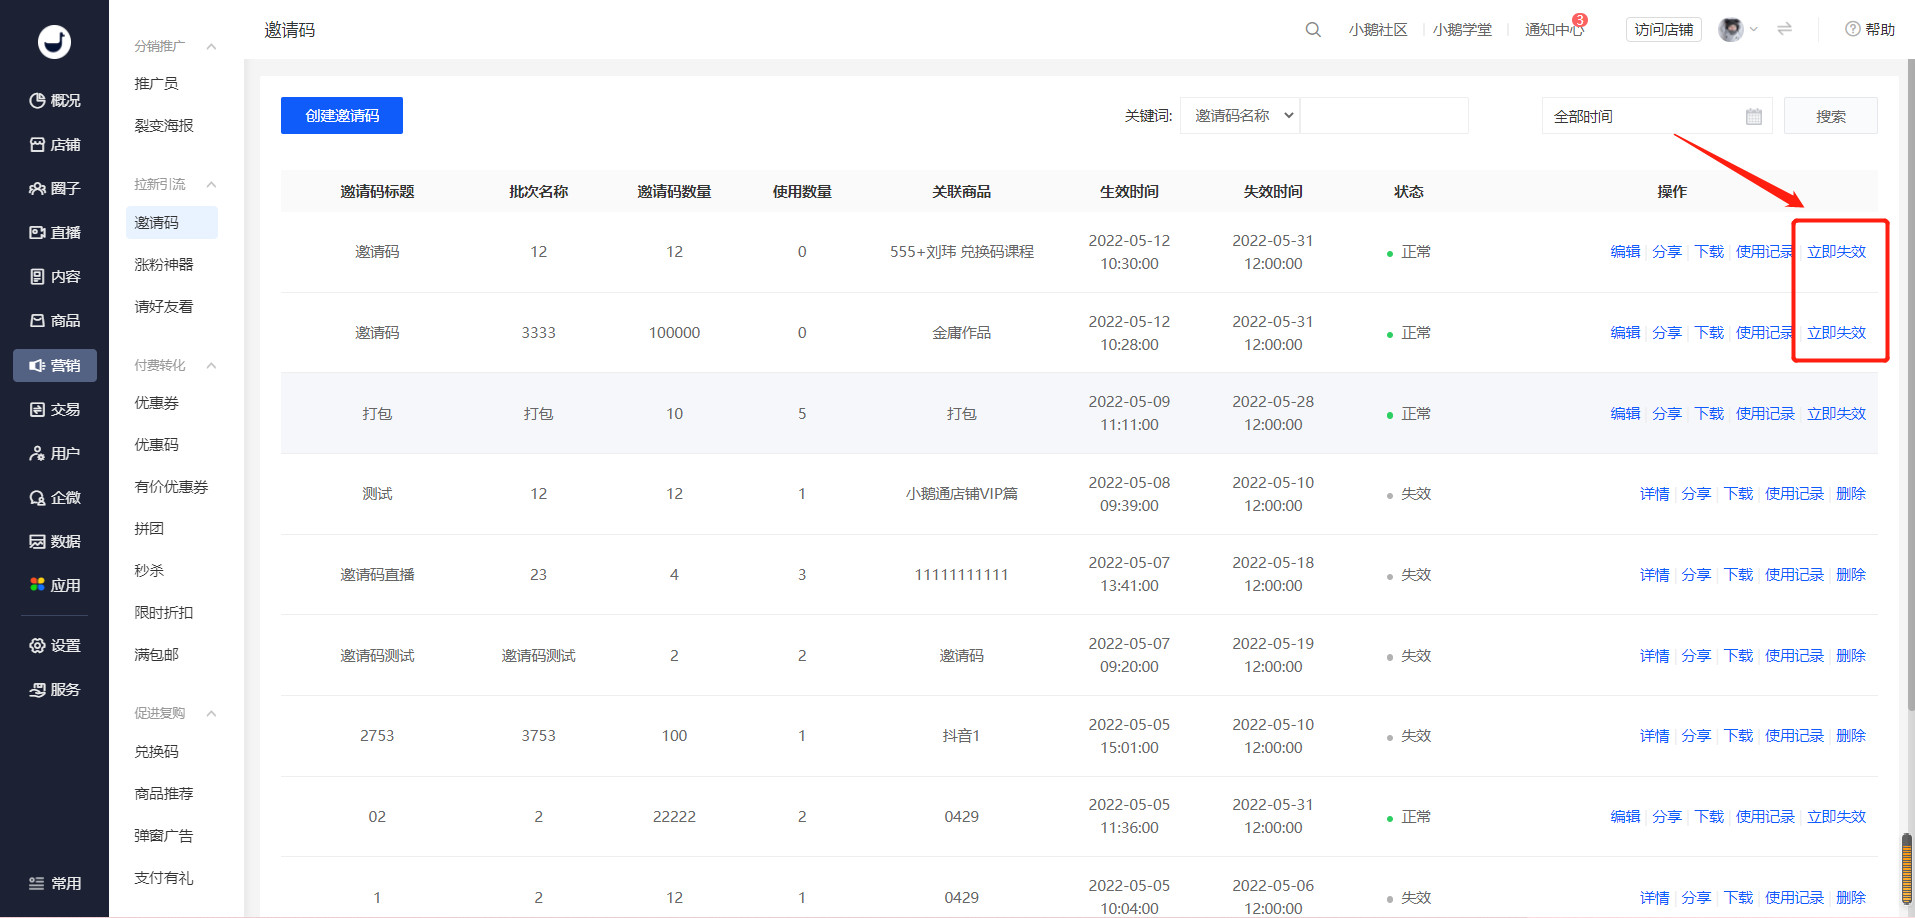Viewport: 1915px width, 918px height.
Task: Open 帮助 help link
Action: point(1870,29)
